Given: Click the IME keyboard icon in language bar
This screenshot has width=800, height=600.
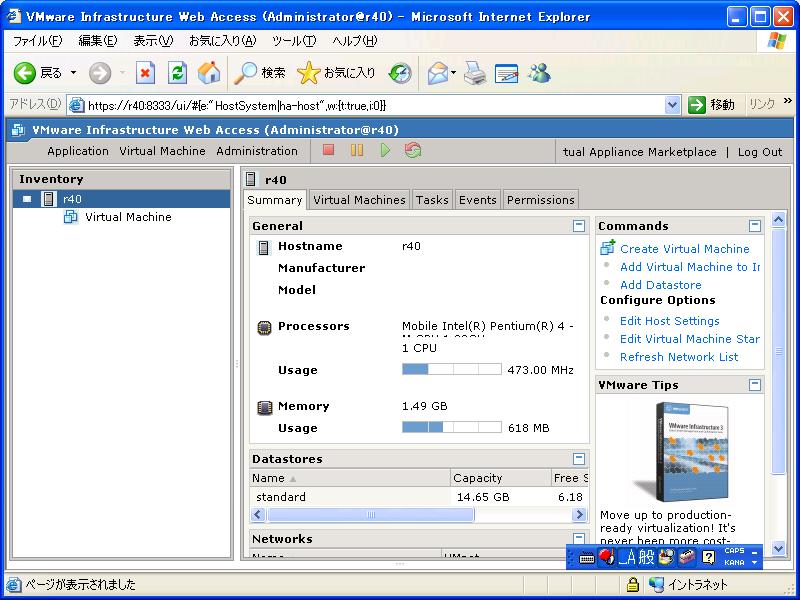Looking at the screenshot, I should pyautogui.click(x=587, y=558).
